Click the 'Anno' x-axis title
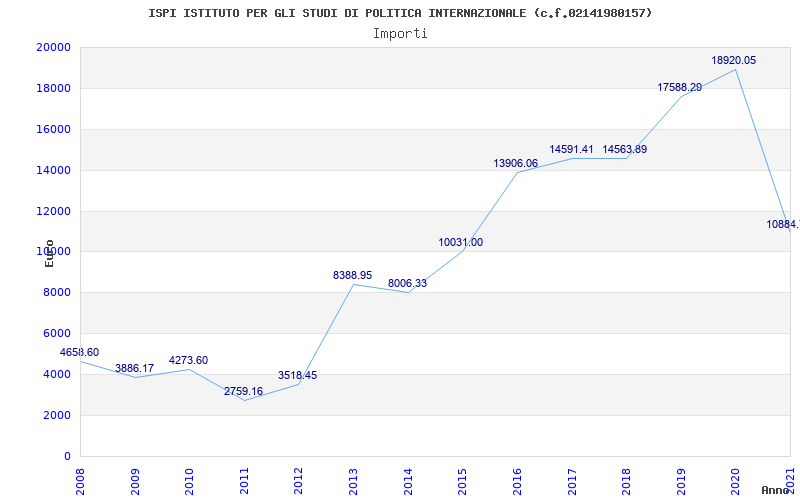This screenshot has width=800, height=500. click(x=775, y=490)
